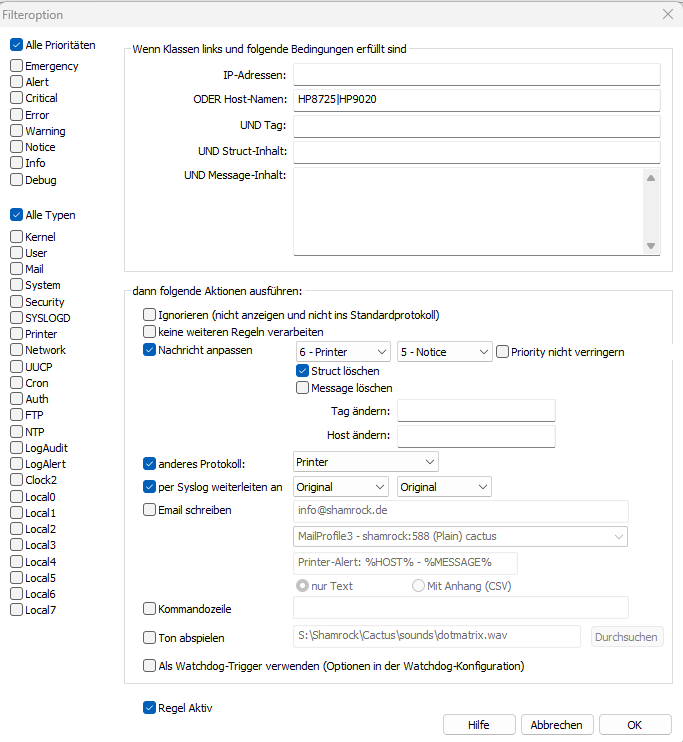Edit the ODER Host-Namen field

point(477,100)
